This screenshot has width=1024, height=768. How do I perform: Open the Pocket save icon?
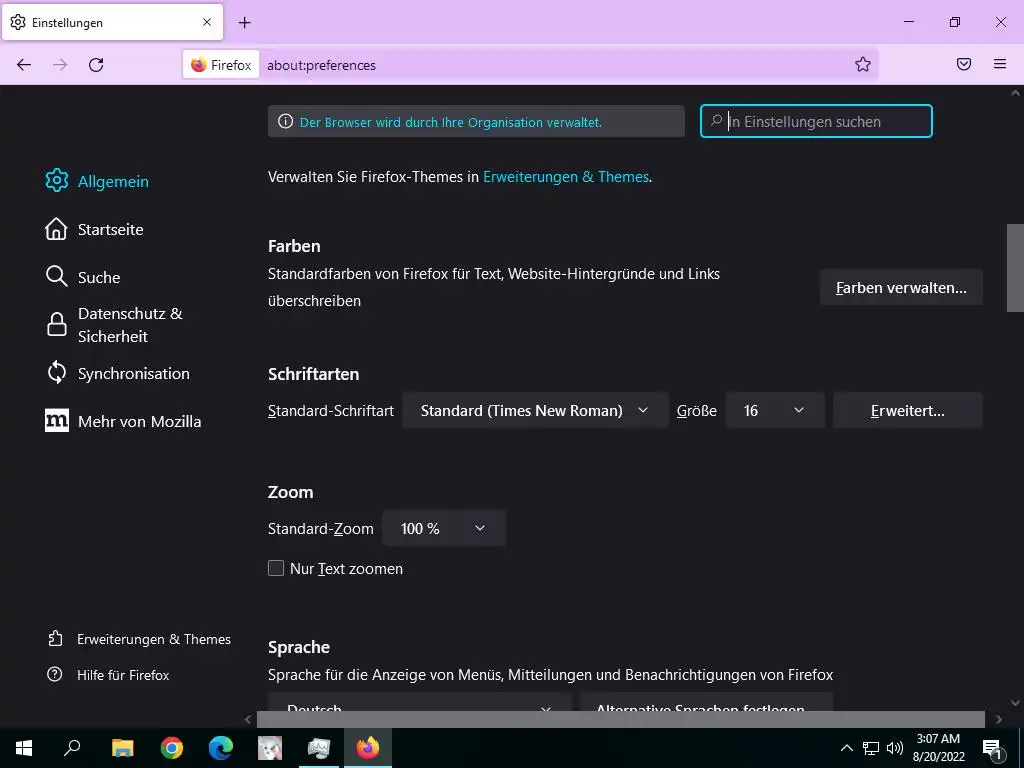pos(964,64)
